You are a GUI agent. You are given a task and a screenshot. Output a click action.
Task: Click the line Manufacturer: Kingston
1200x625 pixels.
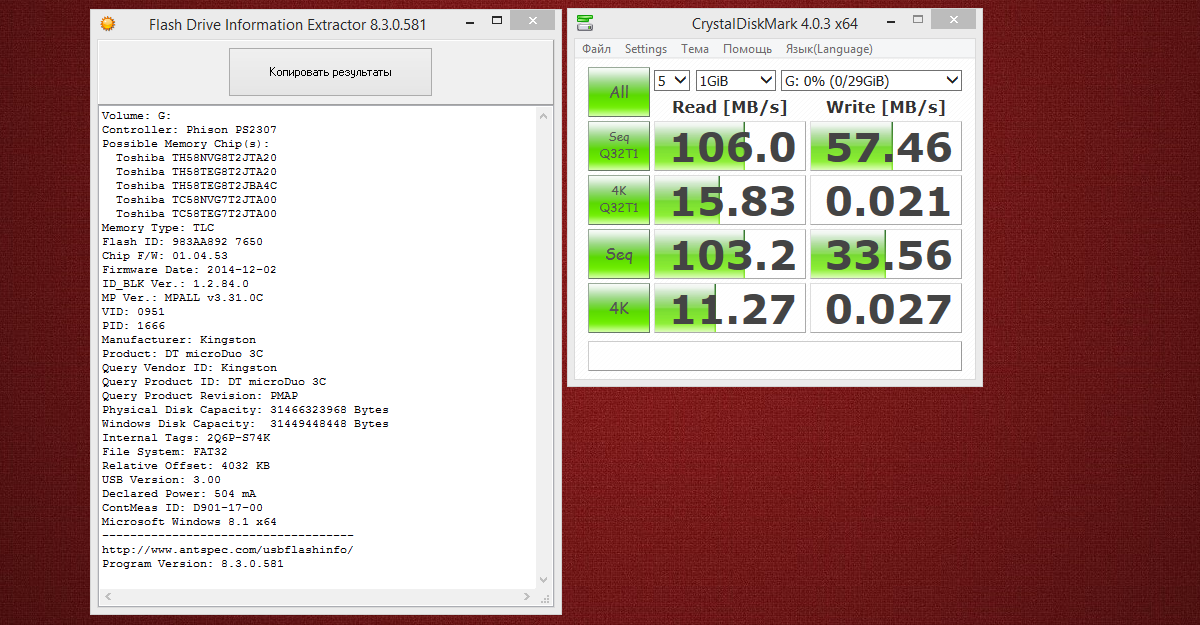(x=179, y=340)
